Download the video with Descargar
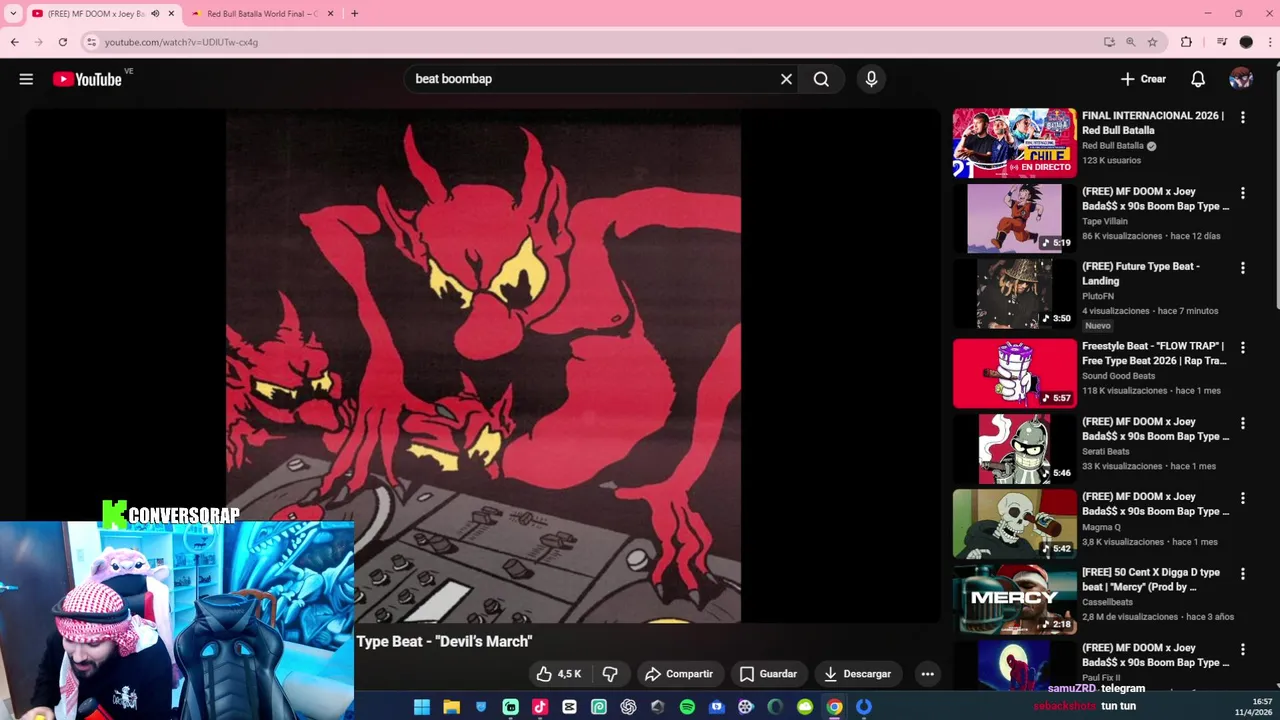This screenshot has width=1280, height=720. click(x=857, y=674)
